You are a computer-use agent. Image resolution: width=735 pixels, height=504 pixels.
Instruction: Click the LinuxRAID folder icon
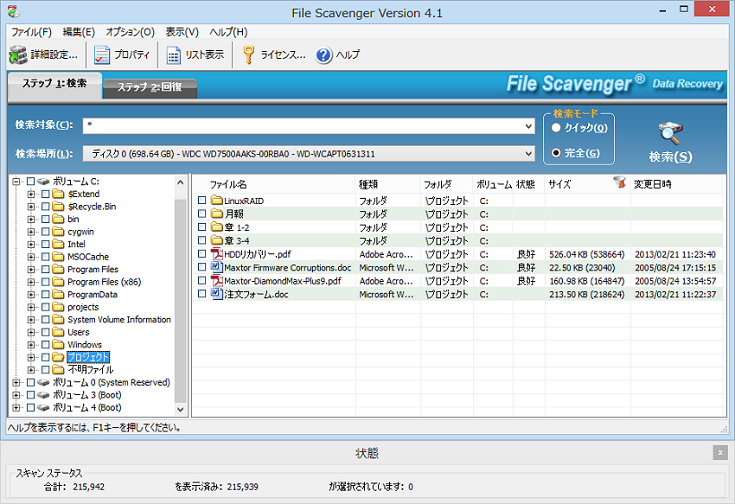[216, 200]
